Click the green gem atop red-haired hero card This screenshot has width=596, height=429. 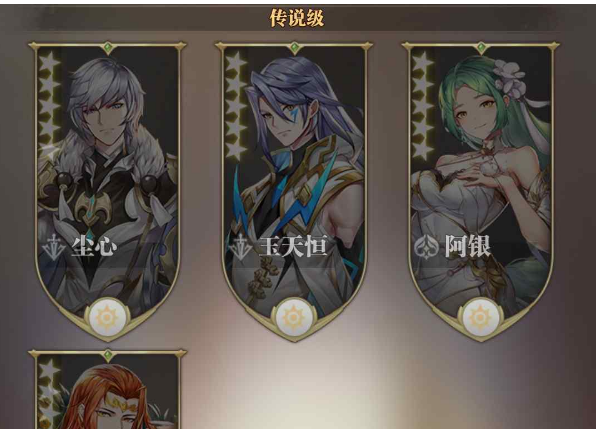pos(108,356)
